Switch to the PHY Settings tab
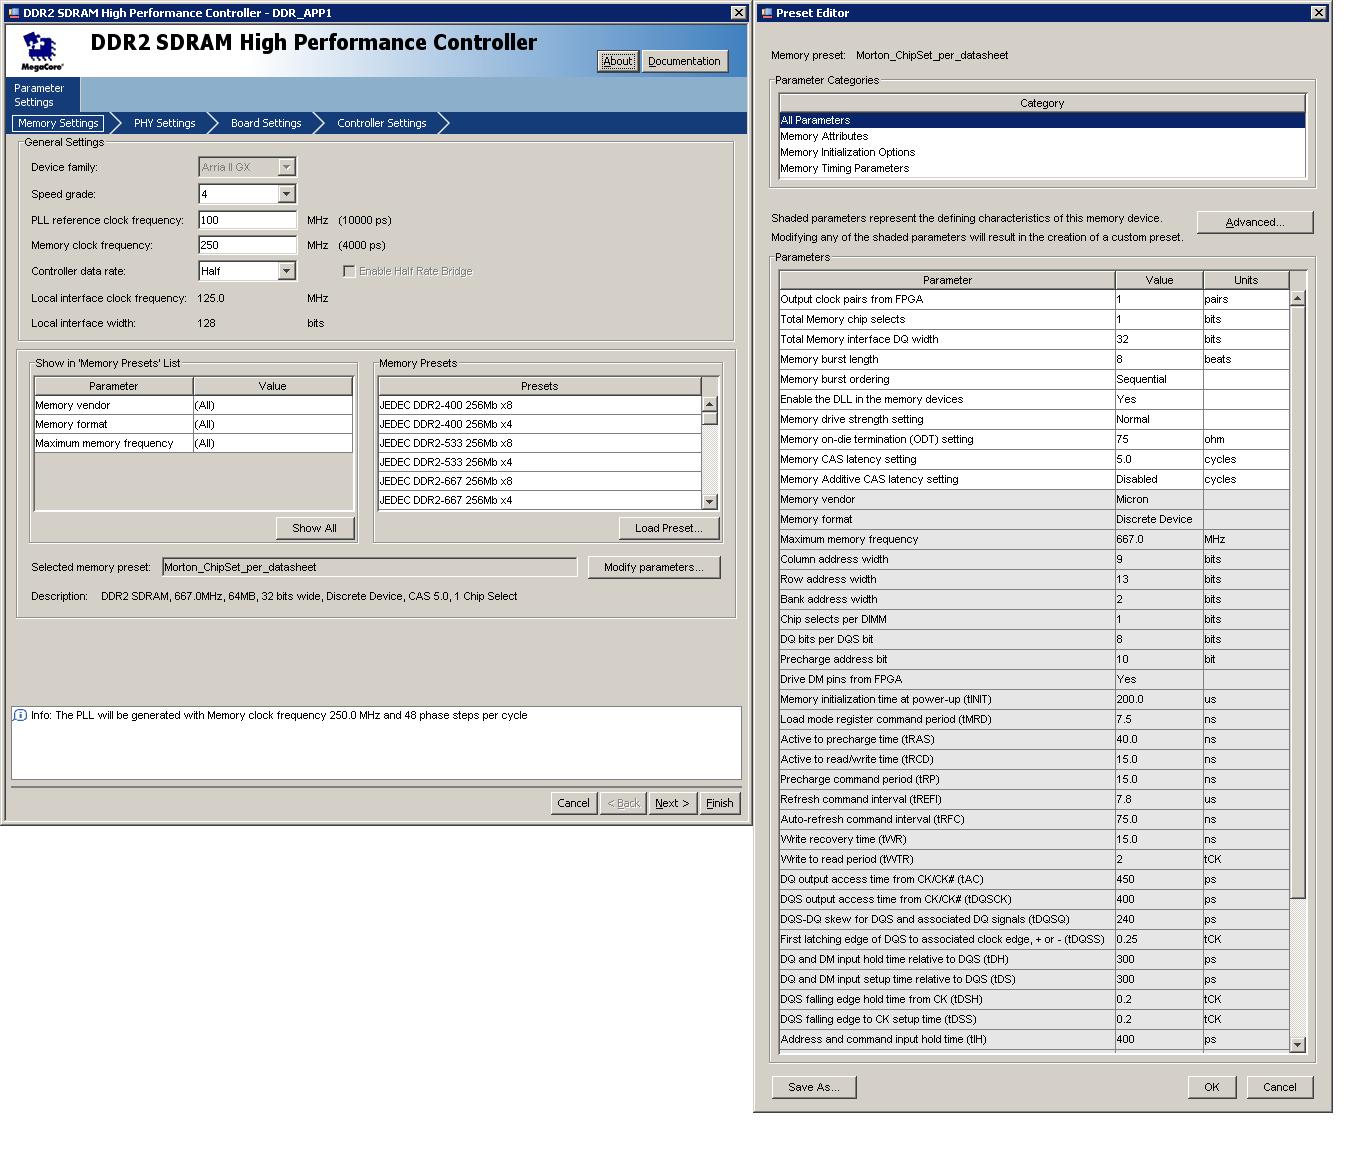This screenshot has height=1151, width=1350. pyautogui.click(x=164, y=123)
